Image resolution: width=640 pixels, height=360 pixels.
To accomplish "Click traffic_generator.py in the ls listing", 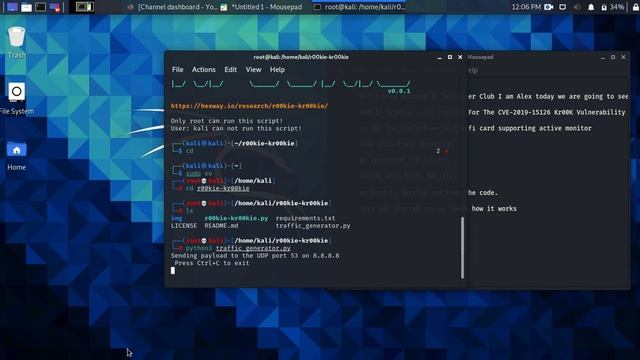I will click(x=313, y=225).
